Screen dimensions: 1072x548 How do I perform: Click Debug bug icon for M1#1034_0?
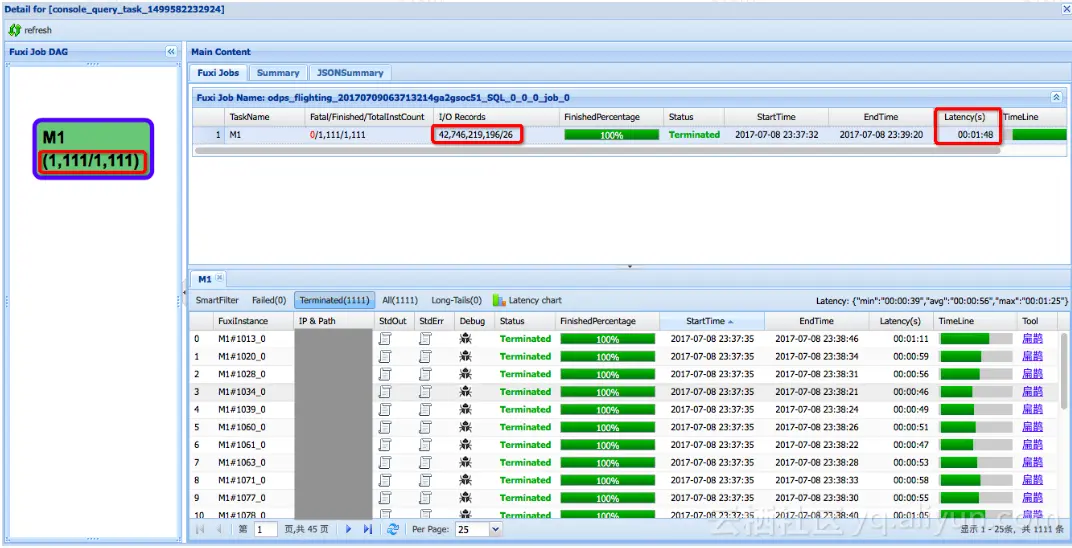point(466,392)
